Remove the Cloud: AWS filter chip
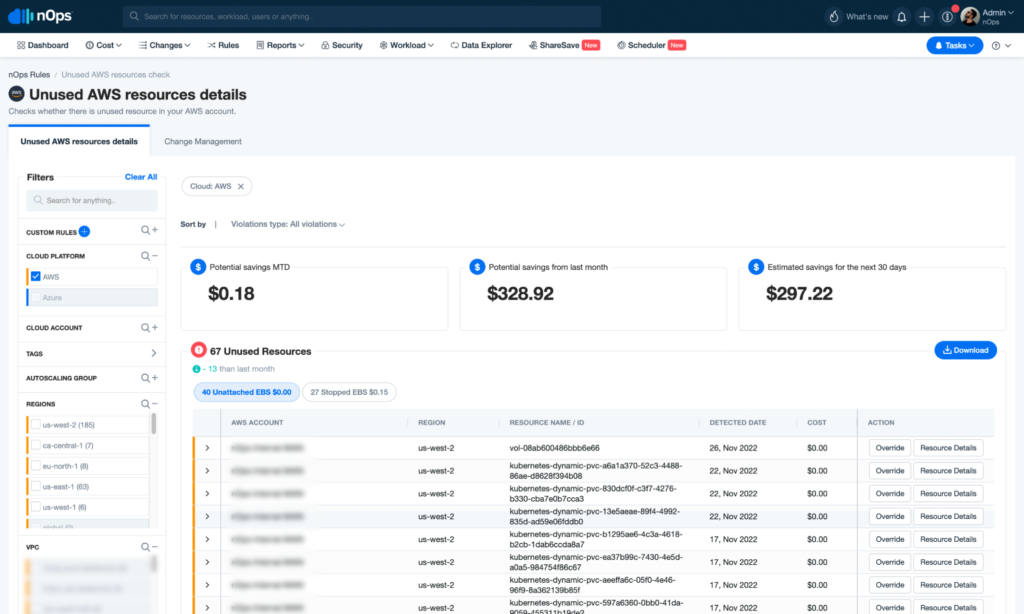 pyautogui.click(x=241, y=187)
